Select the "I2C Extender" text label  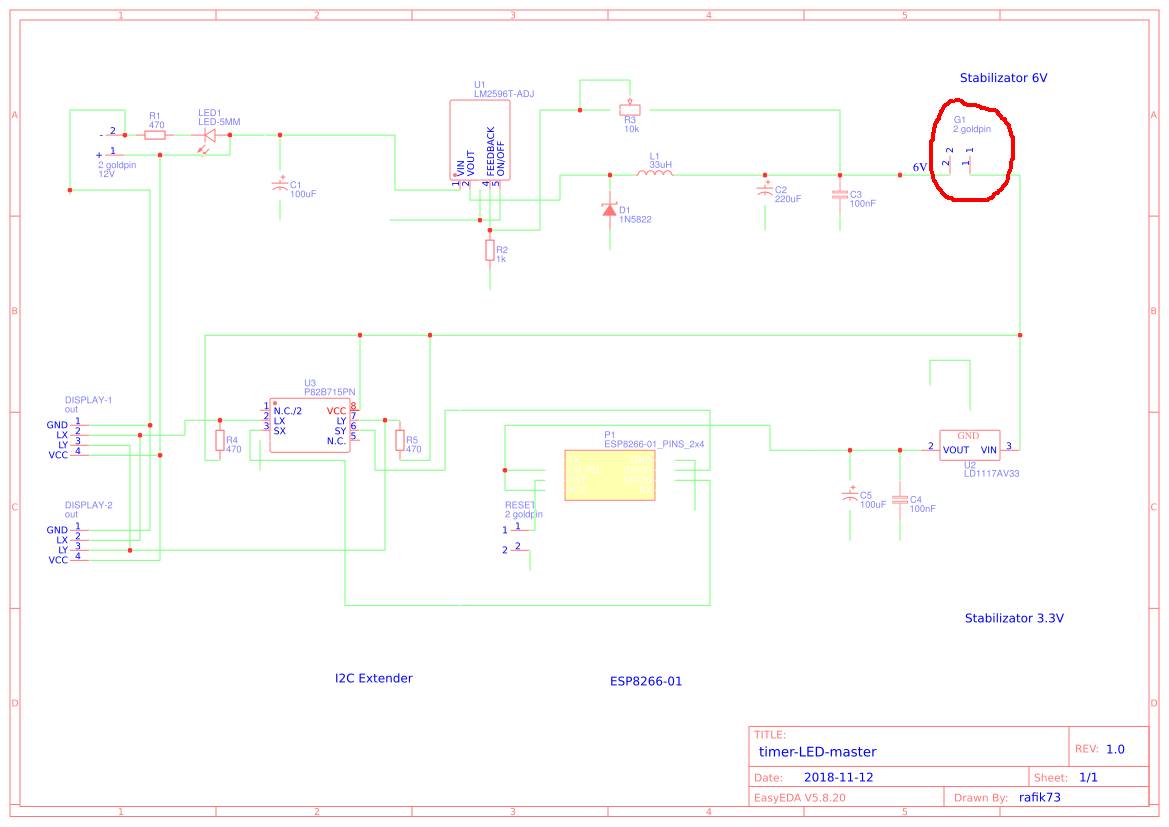(373, 678)
